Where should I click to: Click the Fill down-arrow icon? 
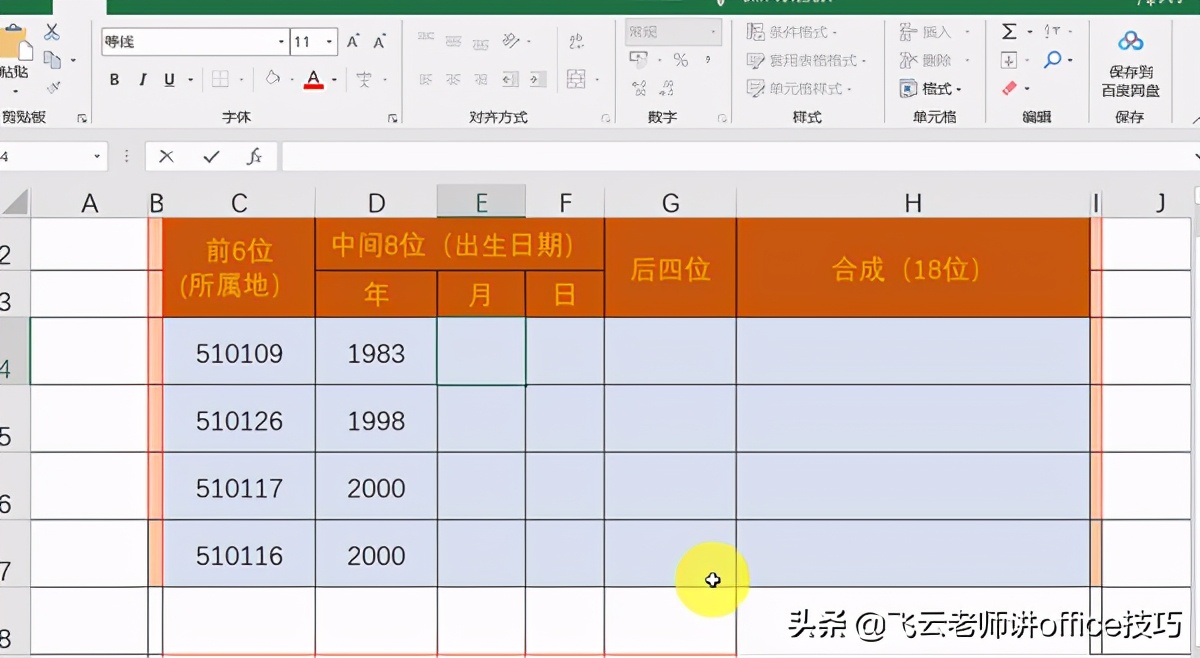[1009, 60]
